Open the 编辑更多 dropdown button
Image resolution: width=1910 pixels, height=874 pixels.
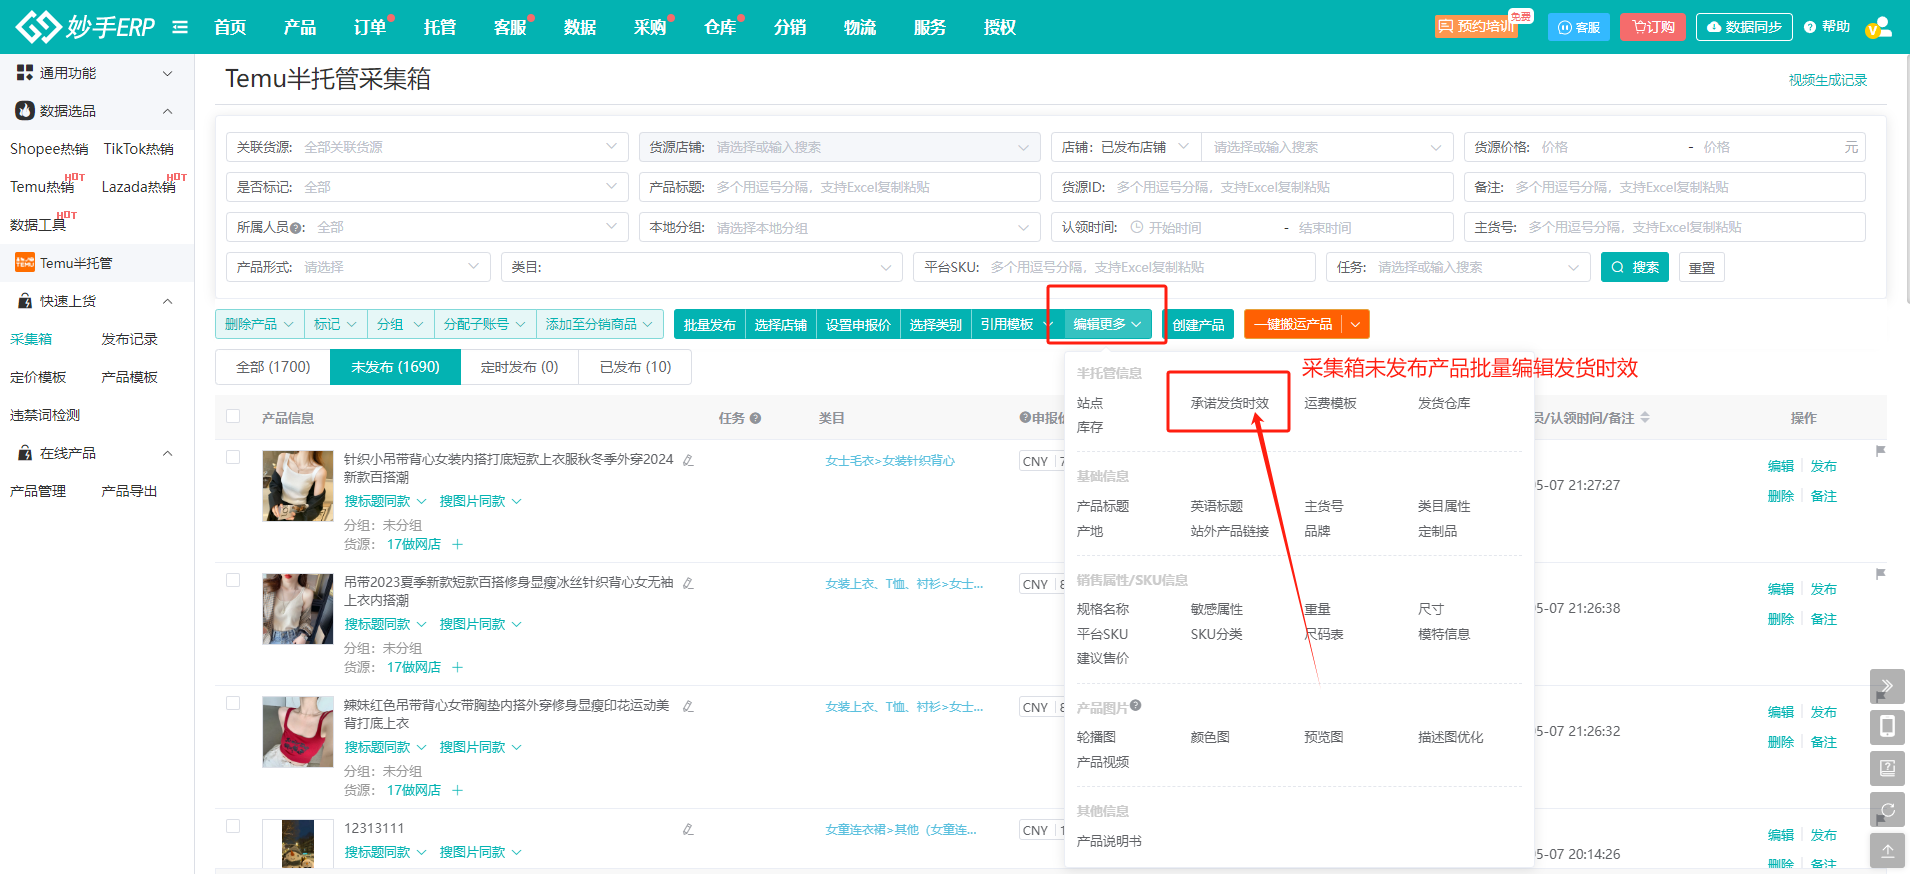tap(1107, 324)
